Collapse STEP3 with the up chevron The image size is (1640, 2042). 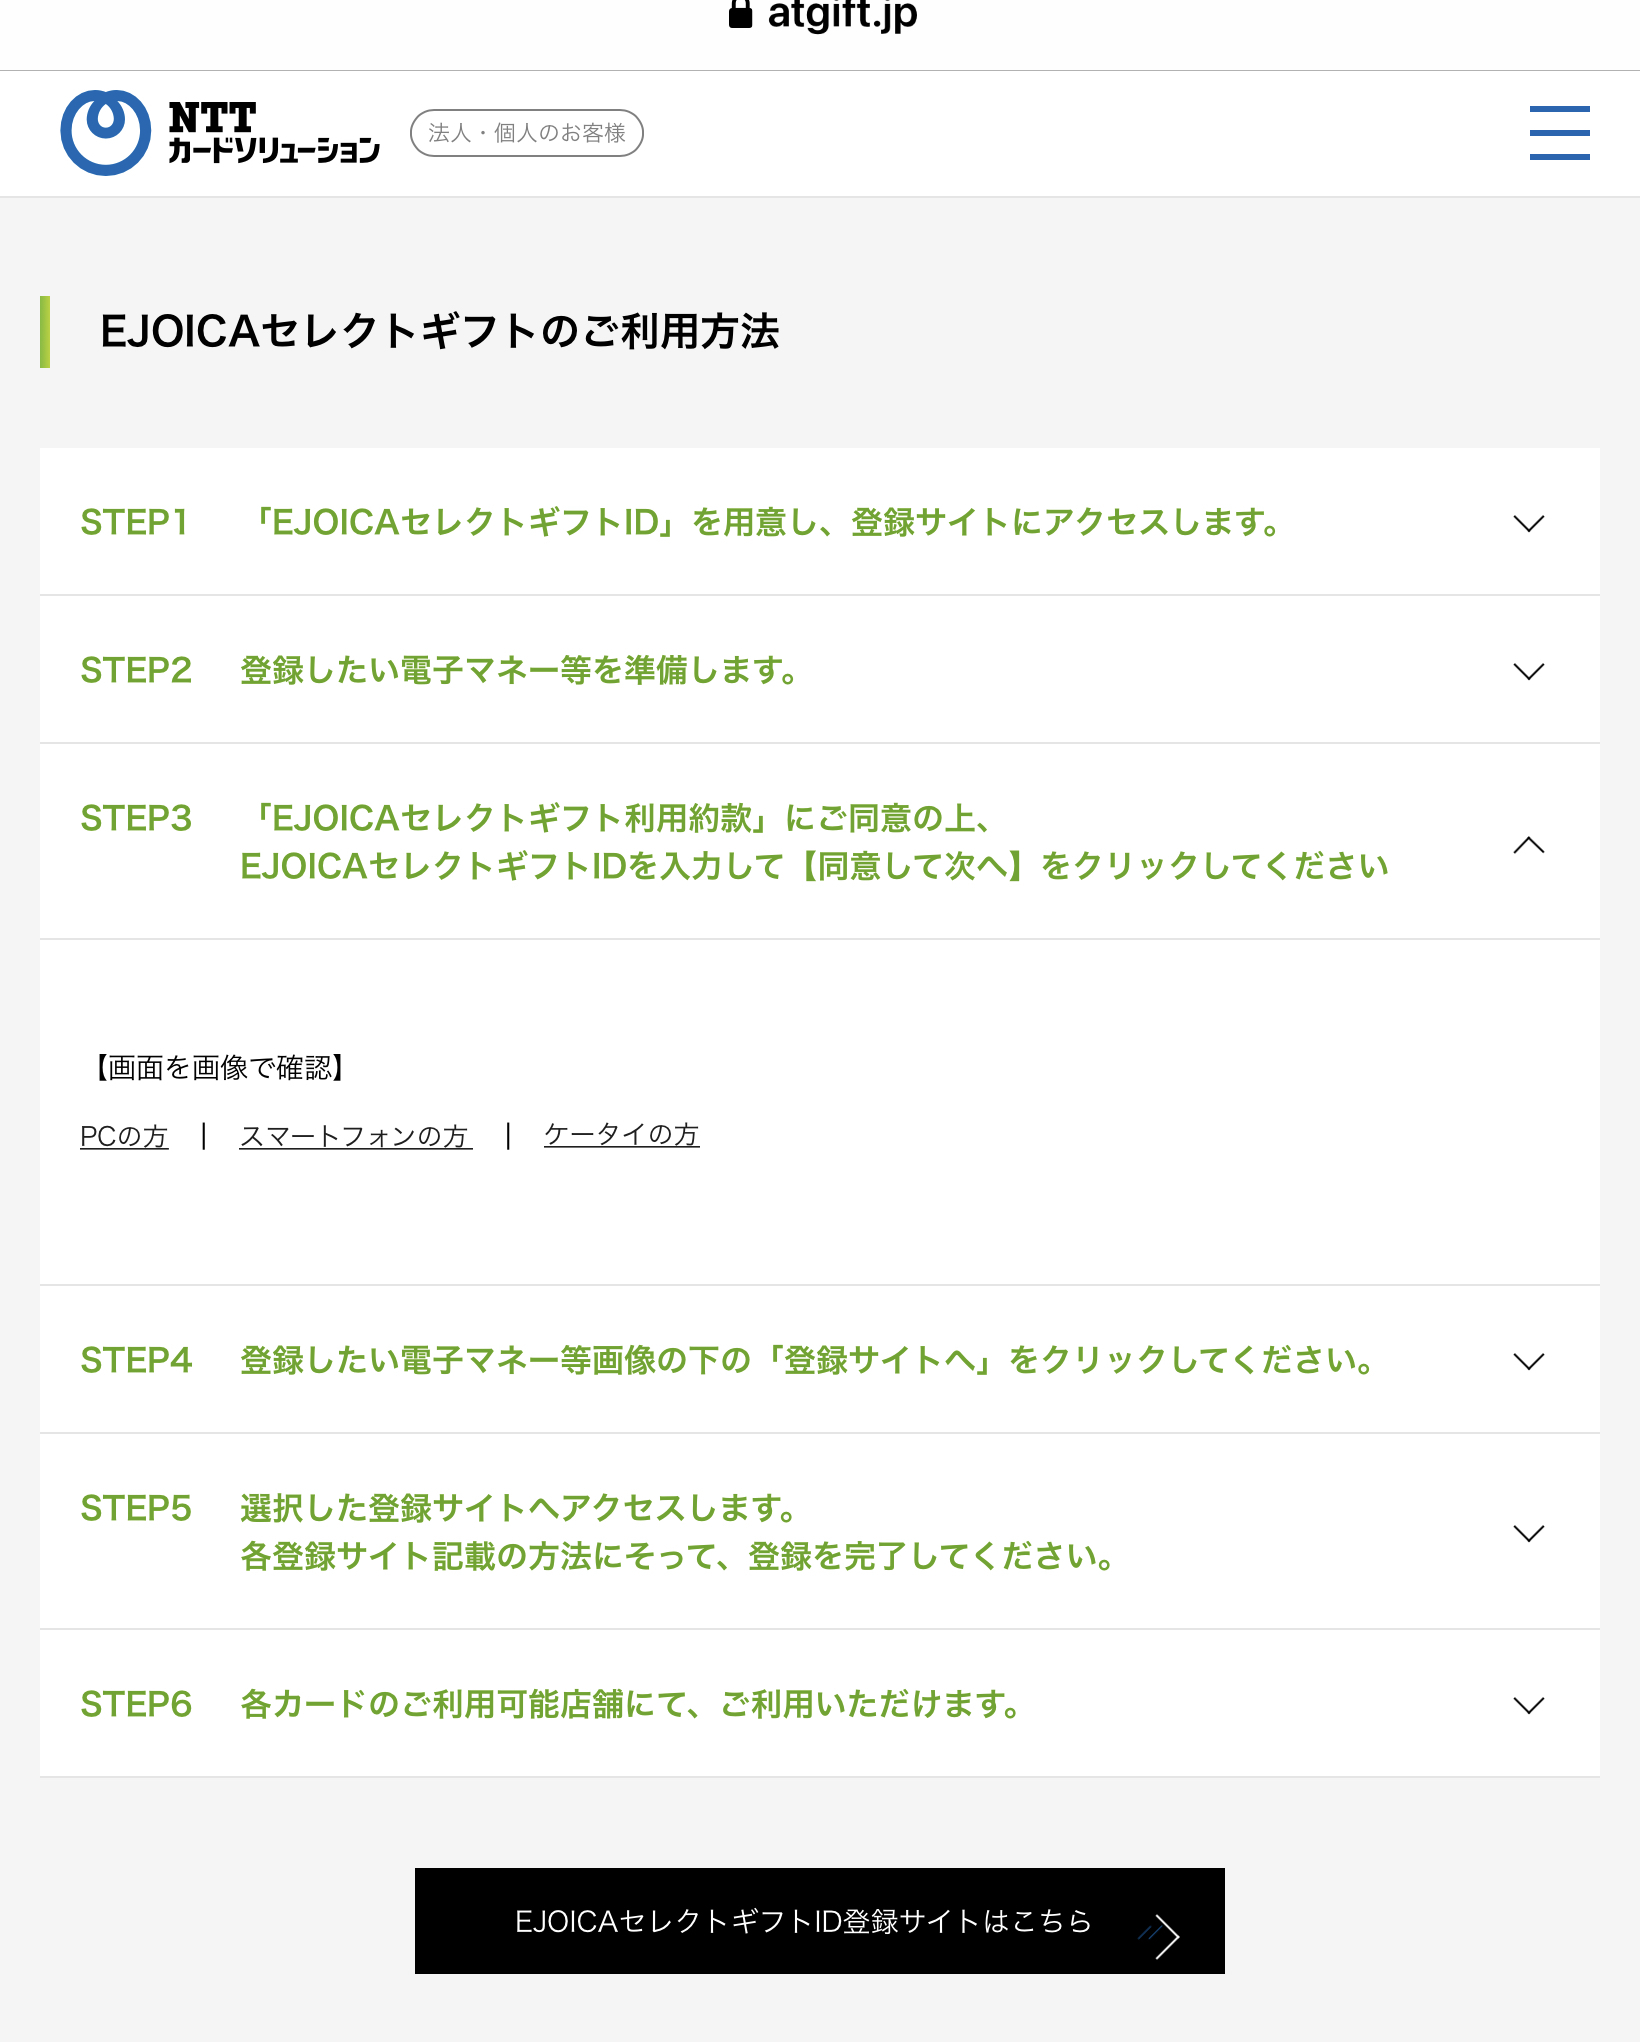(1528, 845)
